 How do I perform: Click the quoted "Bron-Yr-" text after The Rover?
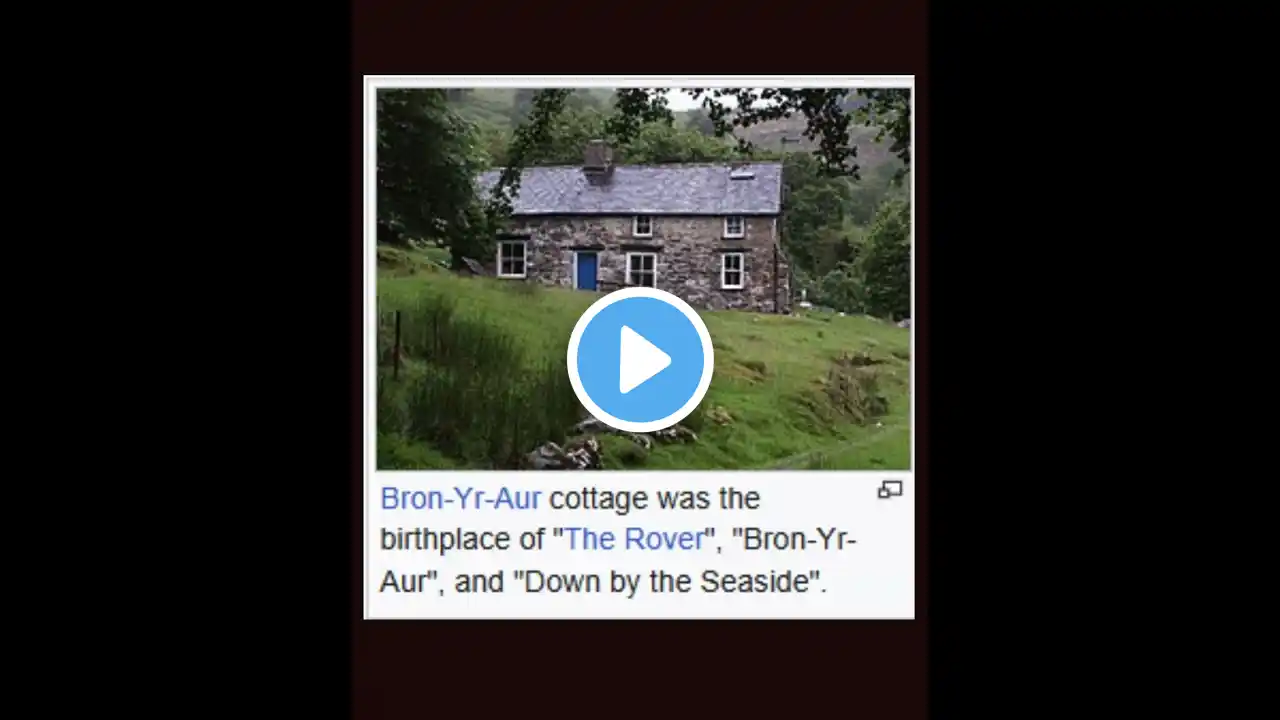[794, 539]
